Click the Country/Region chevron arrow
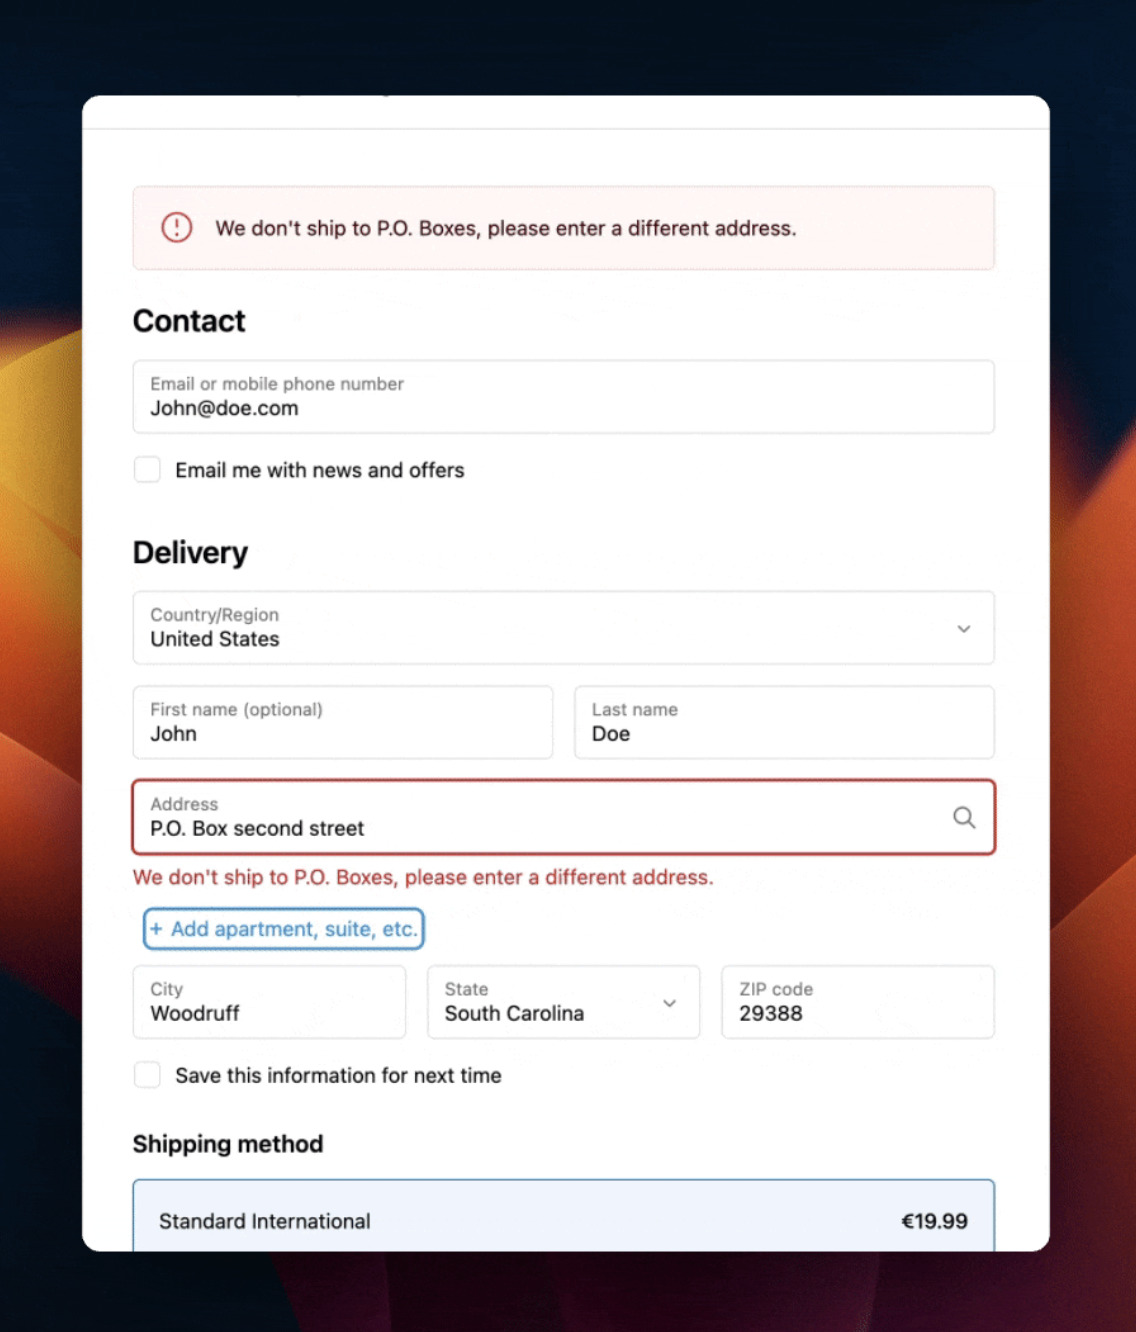 [x=963, y=629]
